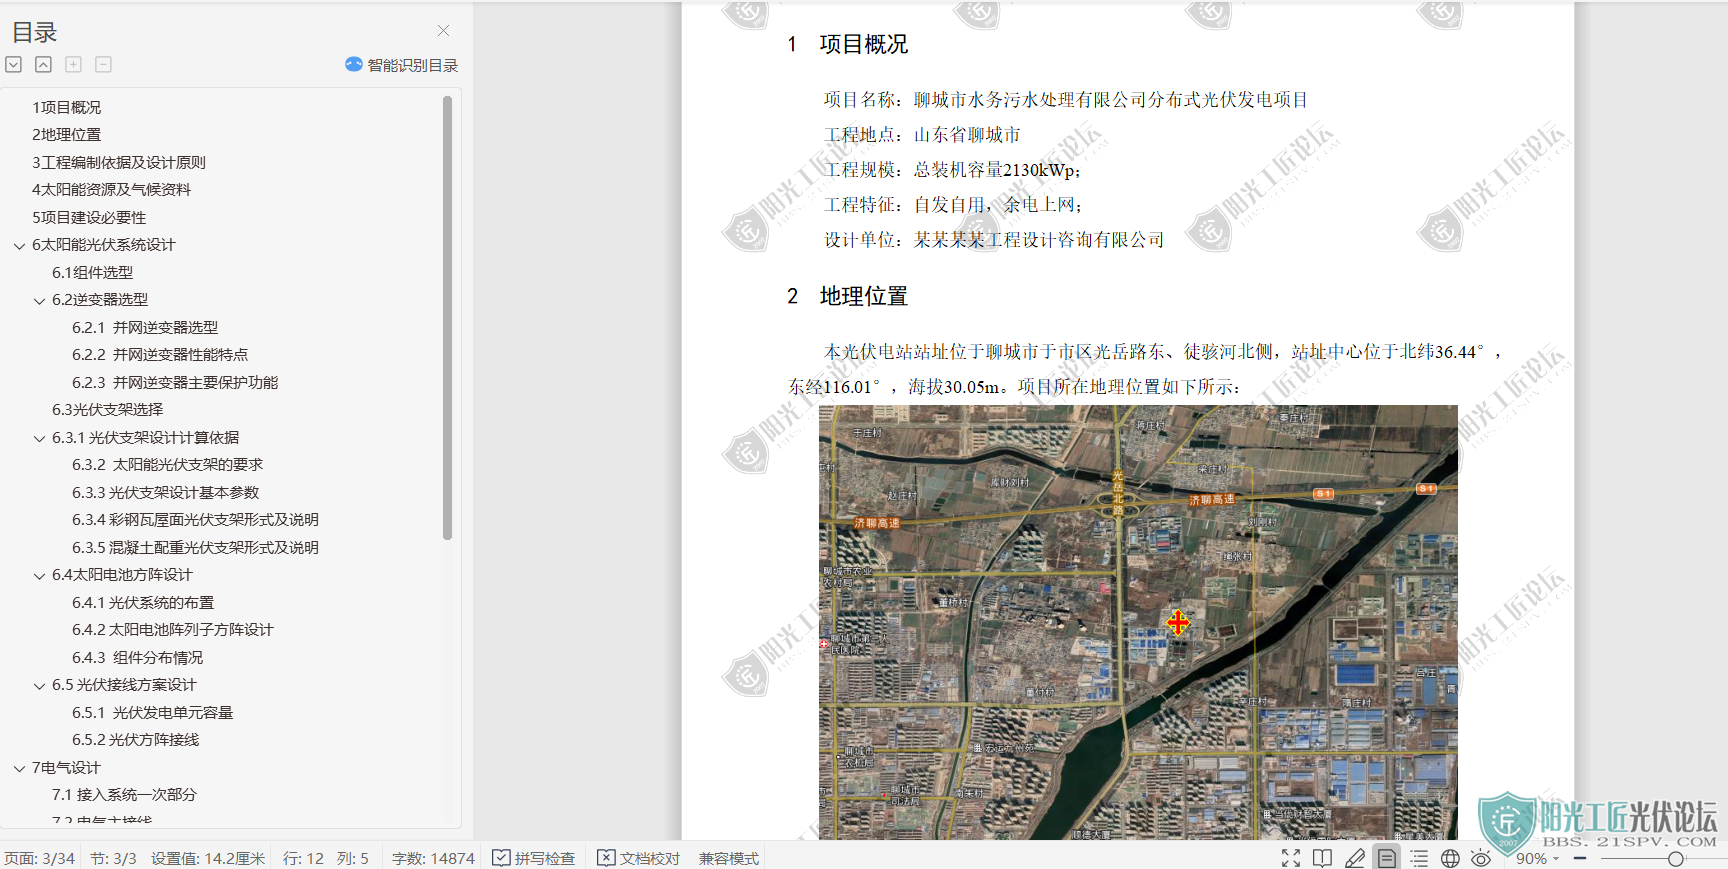The width and height of the screenshot is (1728, 869).
Task: Select 6.4.3 组件分布情况
Action: tap(137, 657)
